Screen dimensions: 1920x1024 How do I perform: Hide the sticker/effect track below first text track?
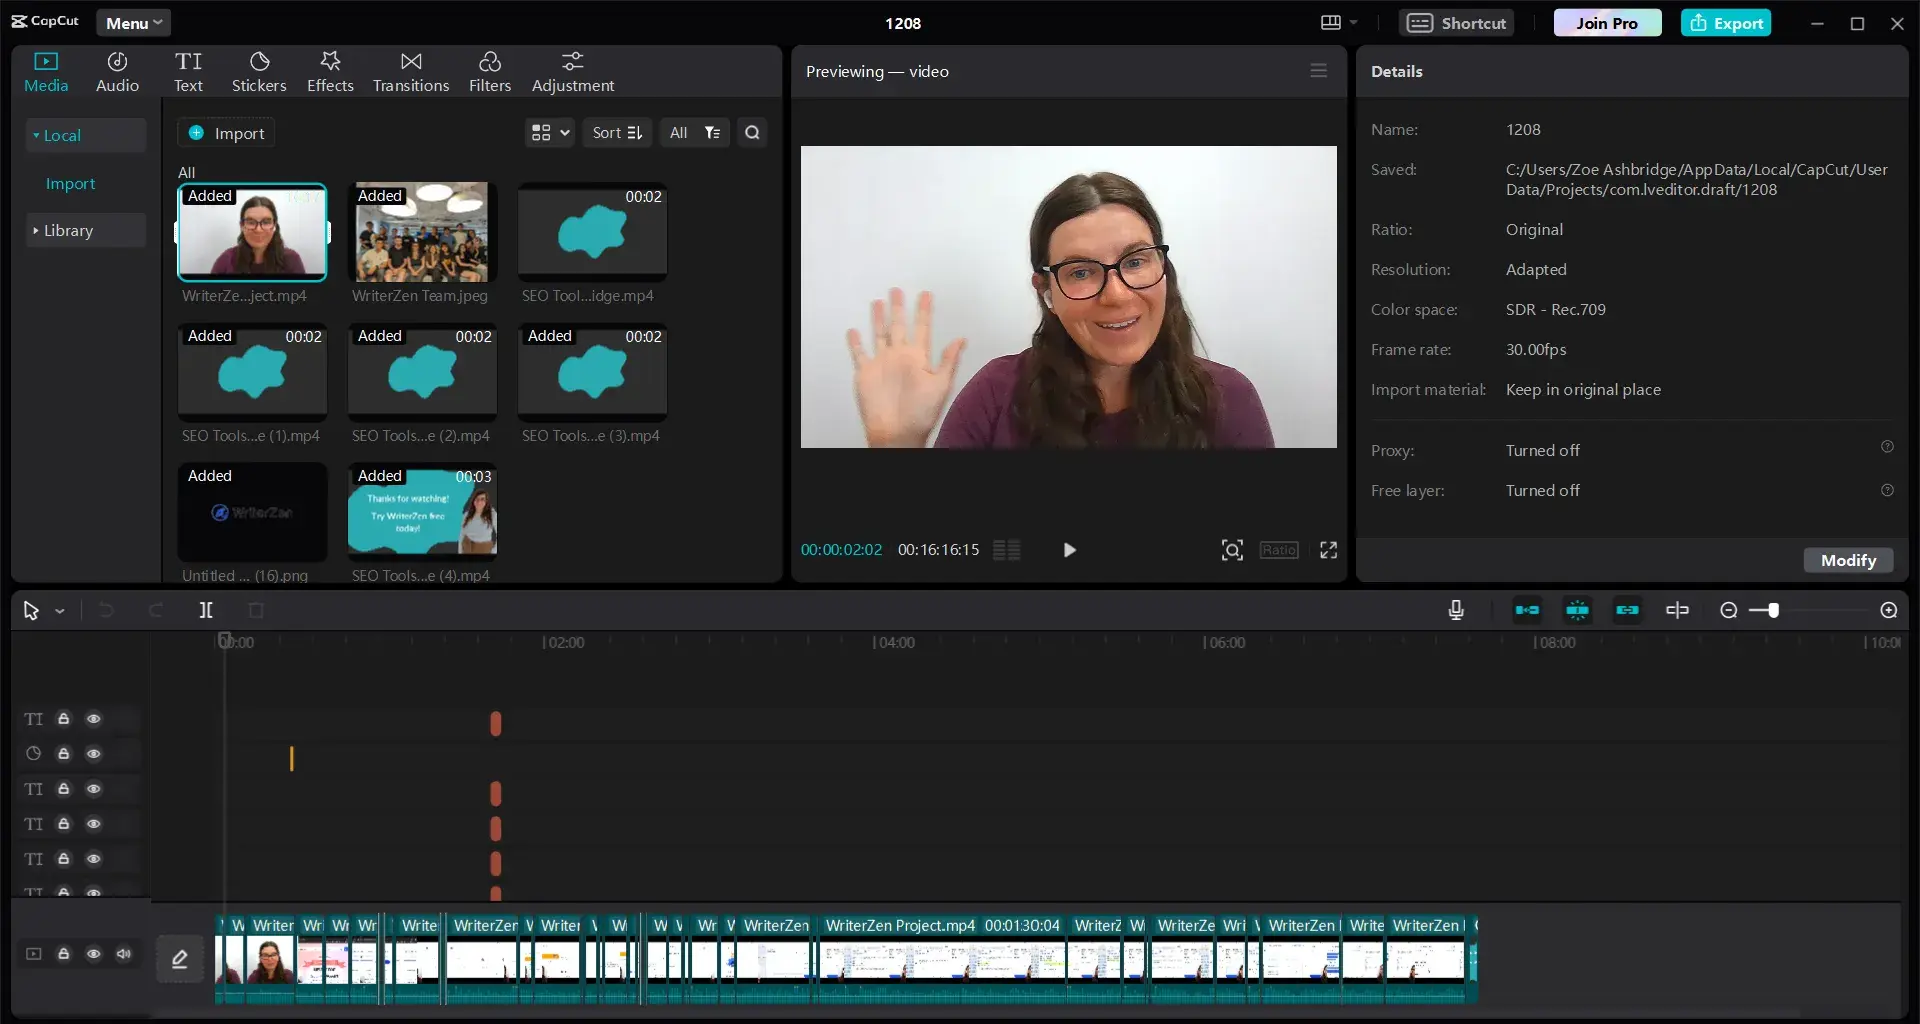point(94,754)
